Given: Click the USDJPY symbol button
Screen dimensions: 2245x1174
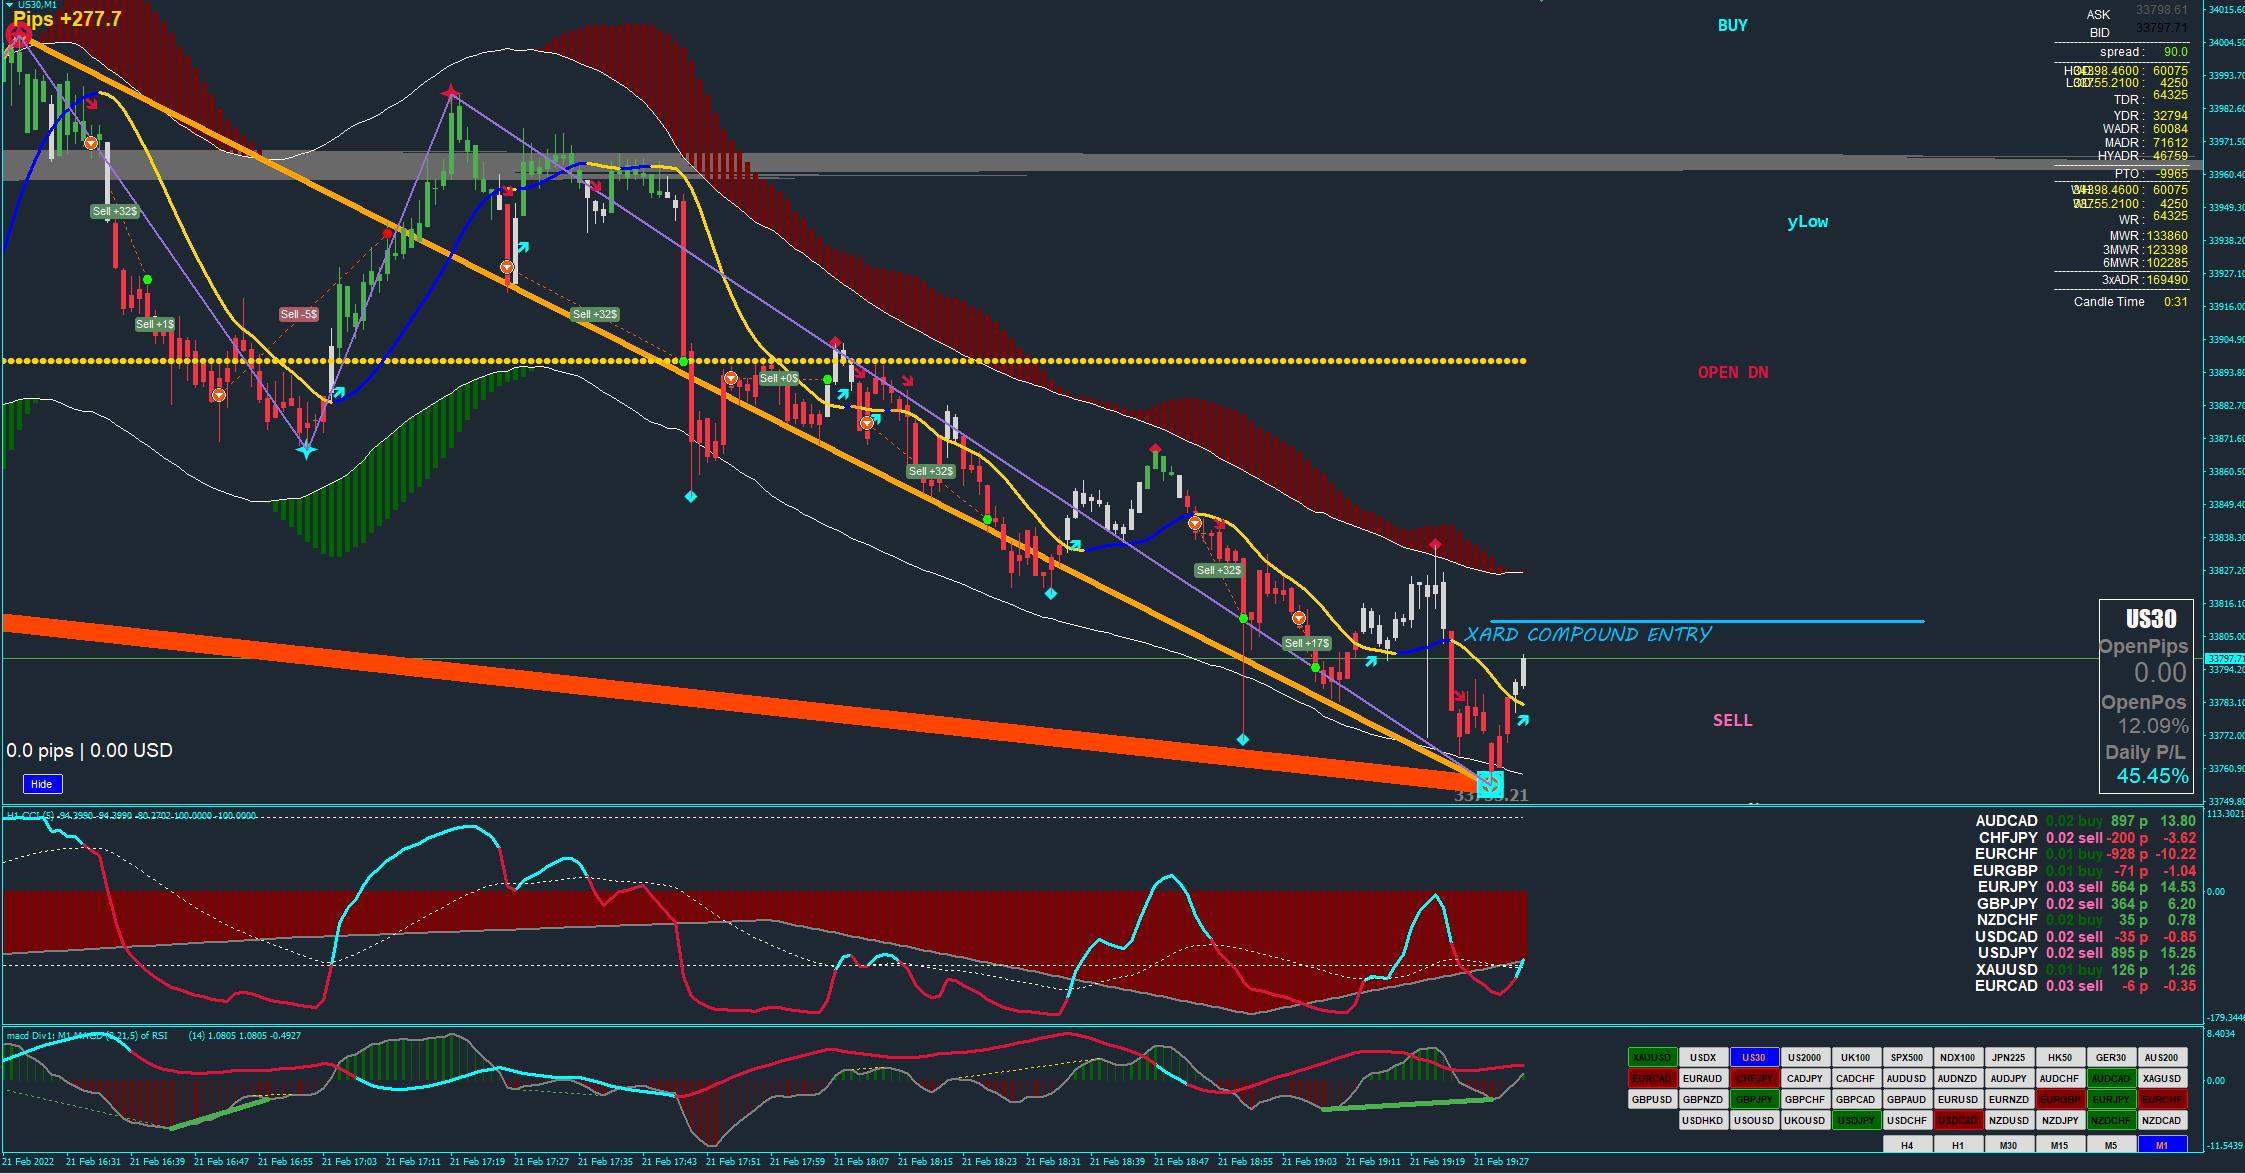Looking at the screenshot, I should pos(1855,1120).
